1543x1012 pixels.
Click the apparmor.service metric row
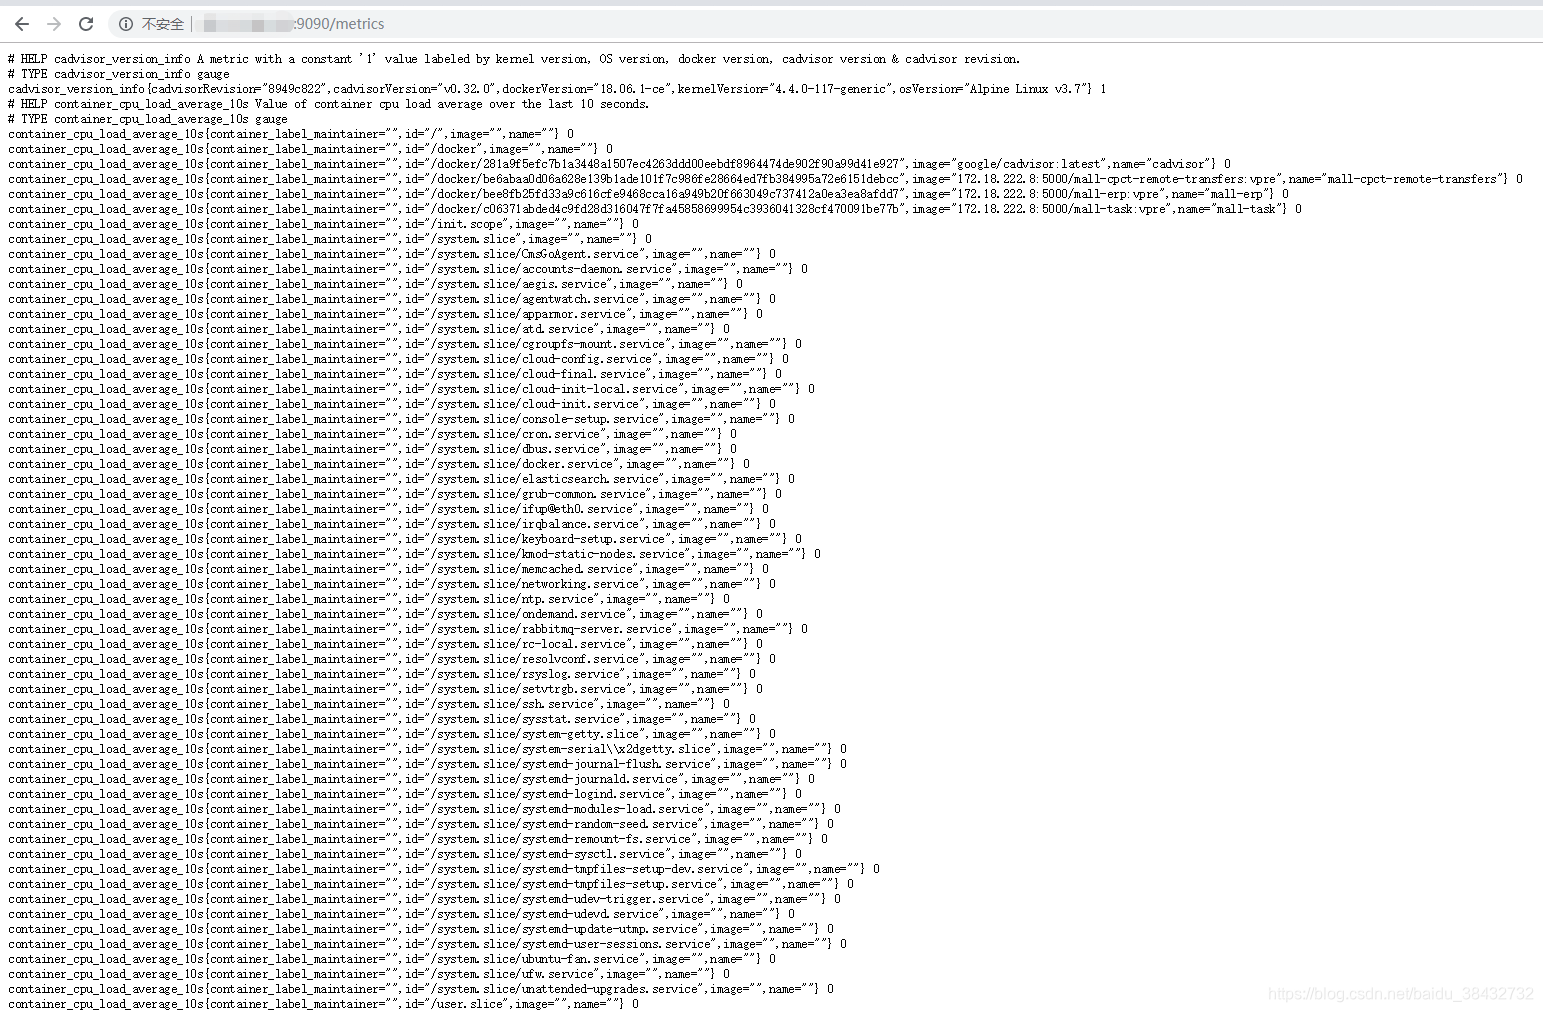tap(385, 314)
